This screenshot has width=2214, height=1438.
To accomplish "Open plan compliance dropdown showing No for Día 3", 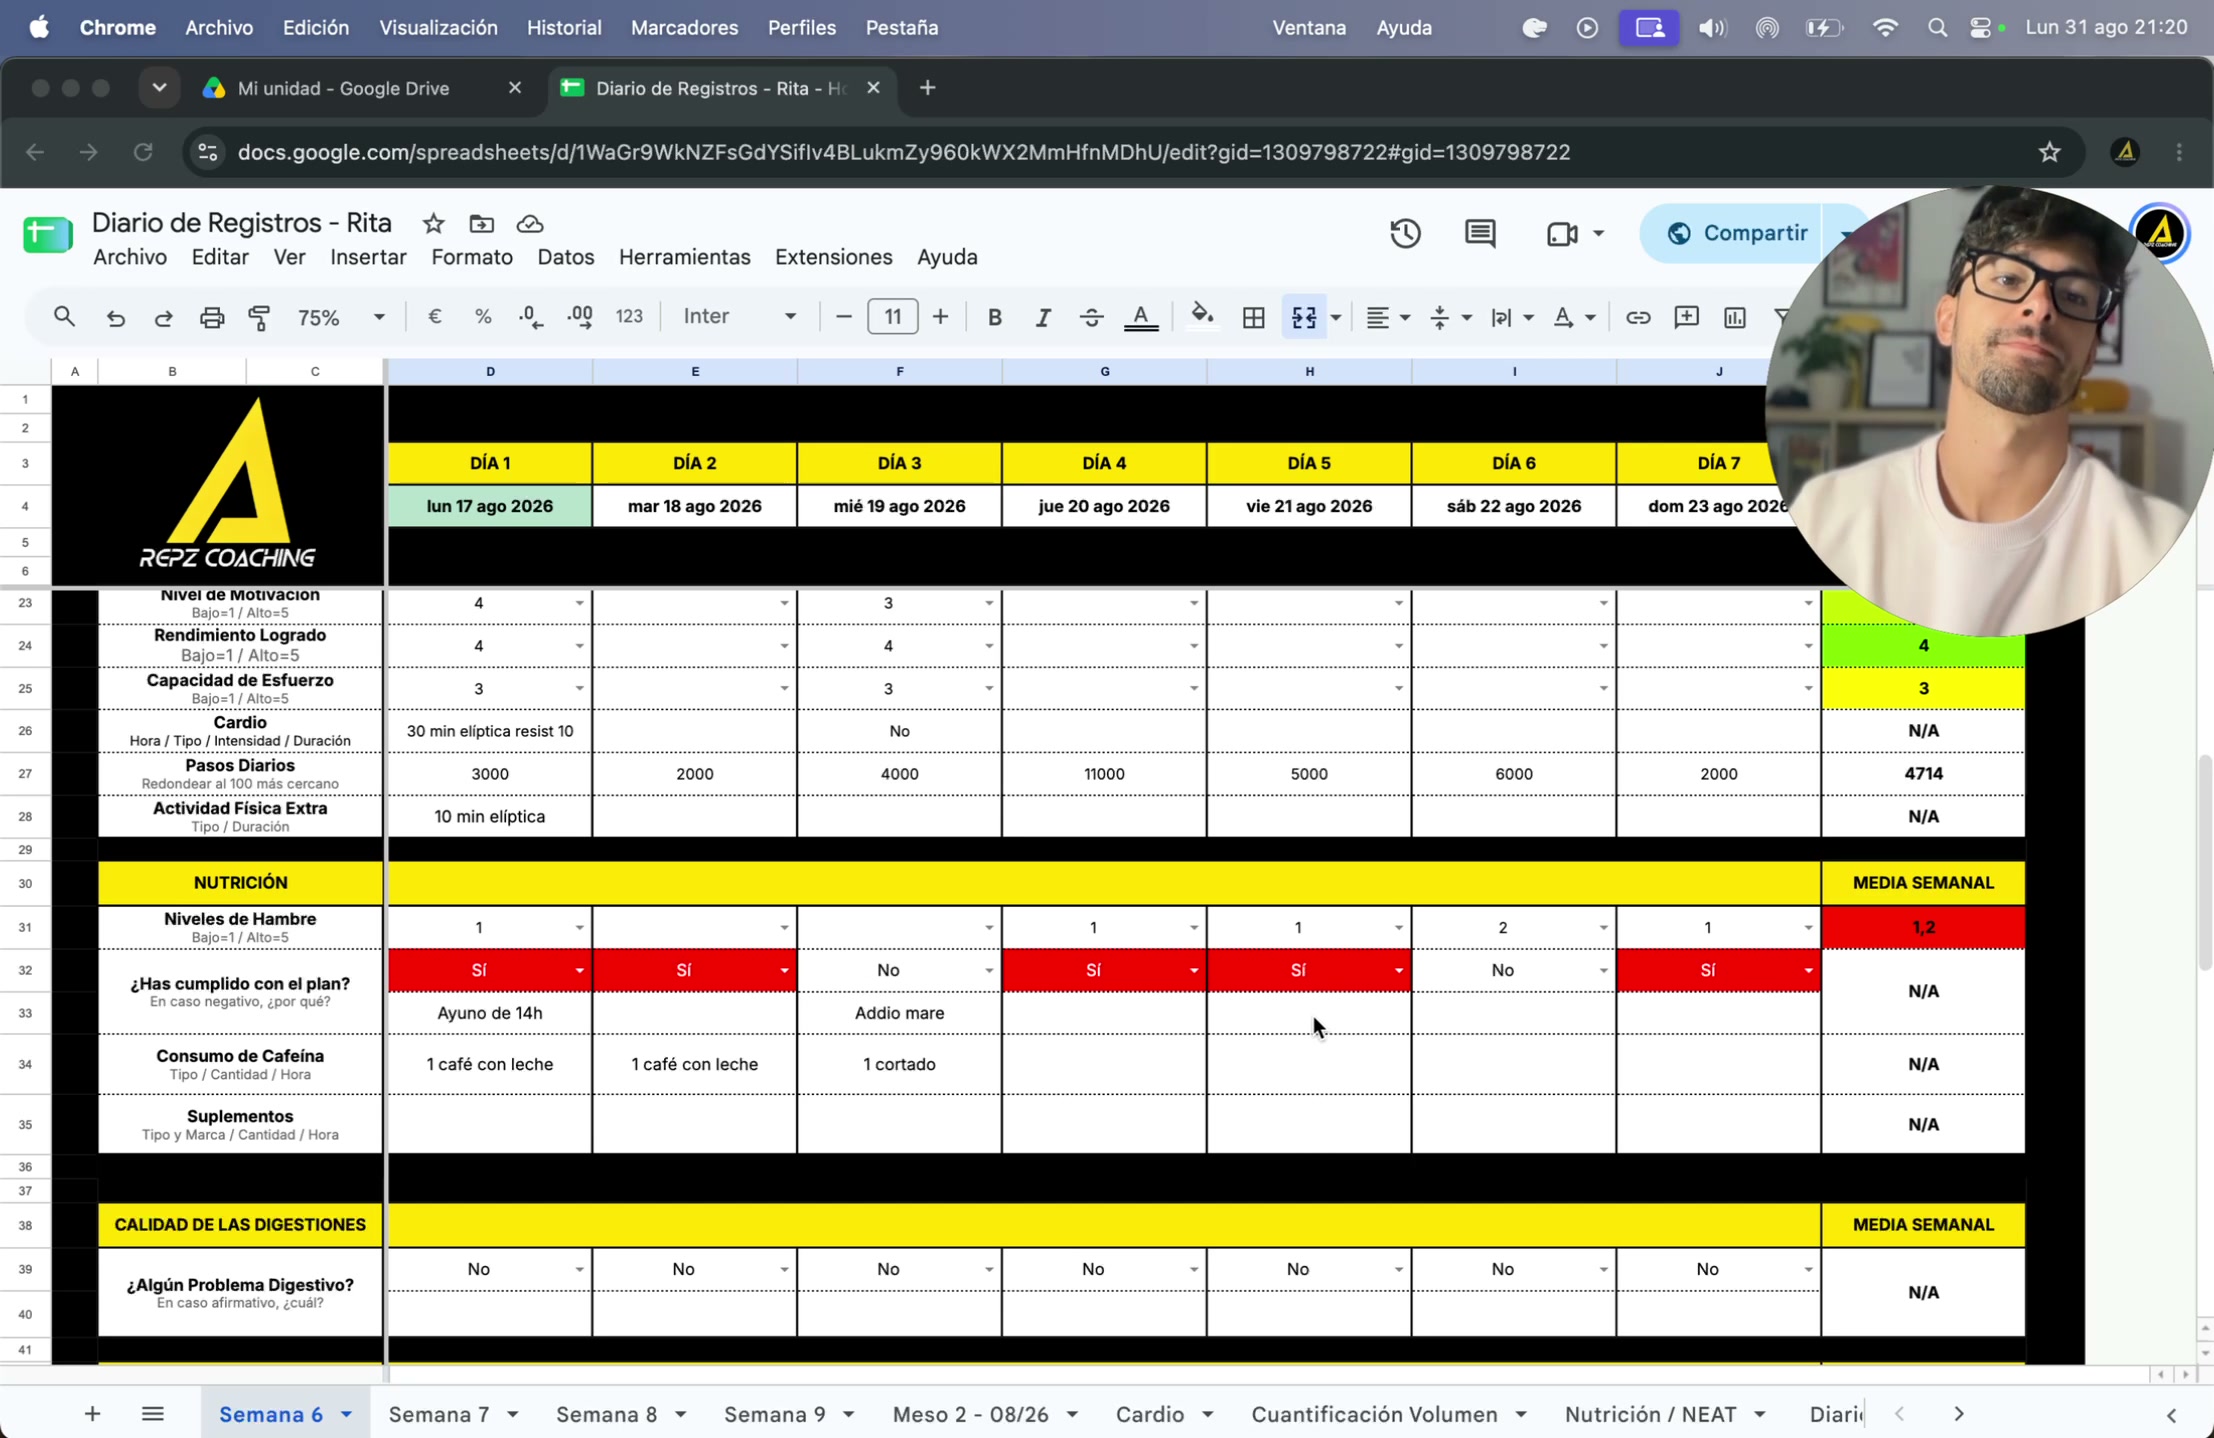I will coord(988,971).
